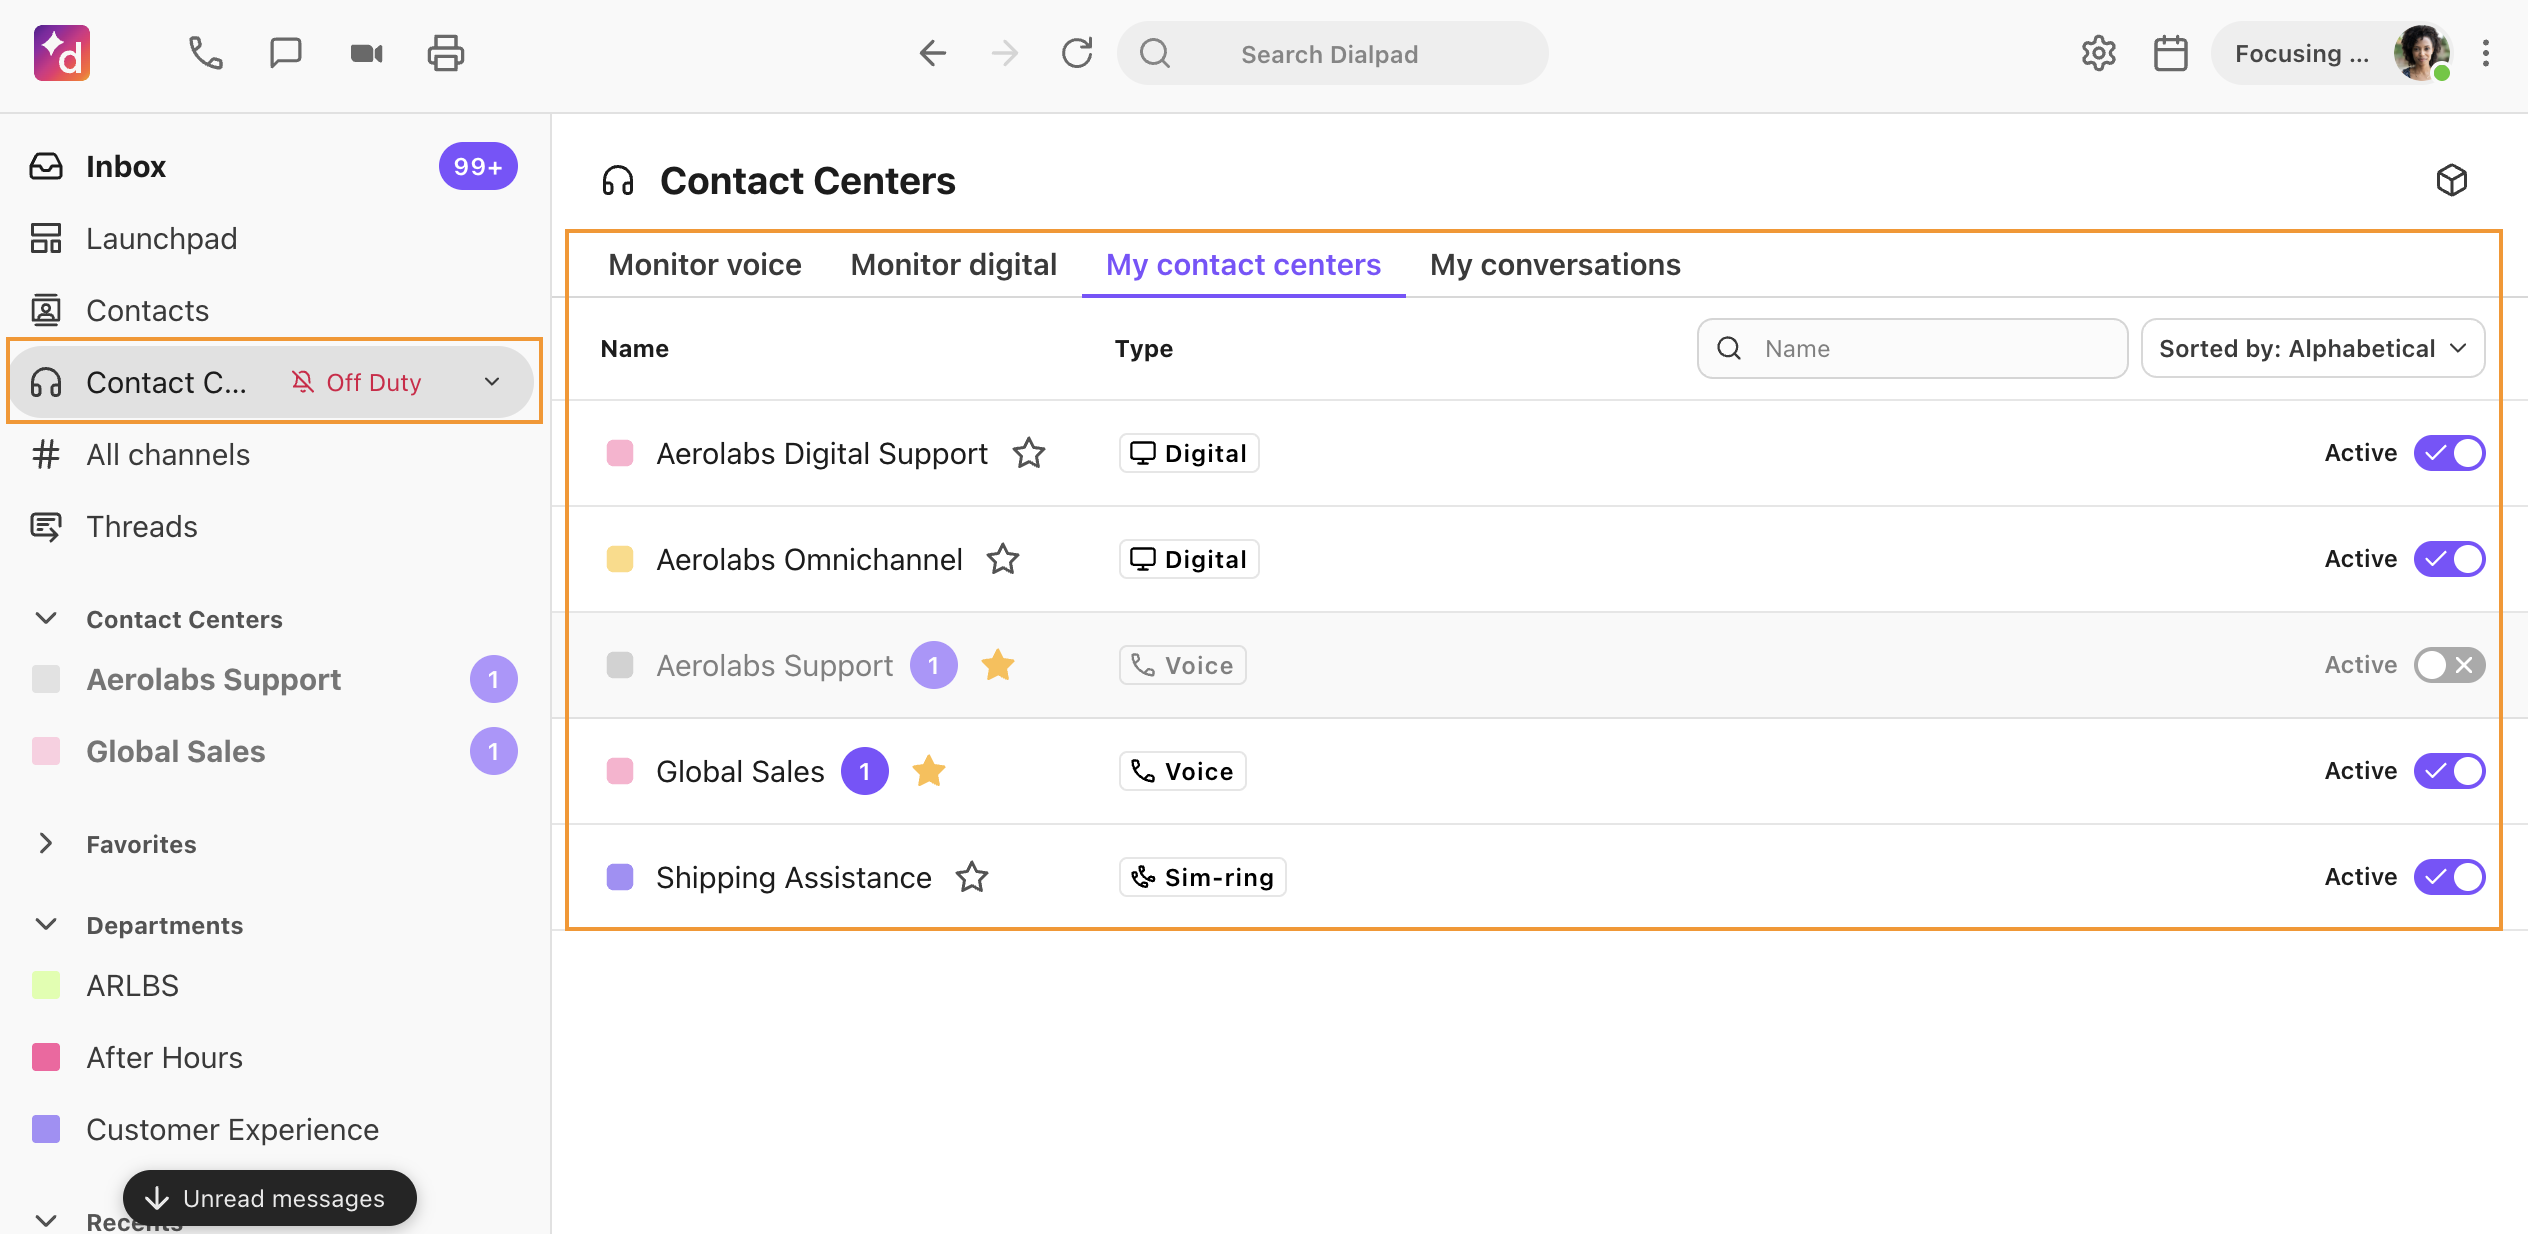Favorite Aerolabs Digital Support with star

[x=1029, y=453]
